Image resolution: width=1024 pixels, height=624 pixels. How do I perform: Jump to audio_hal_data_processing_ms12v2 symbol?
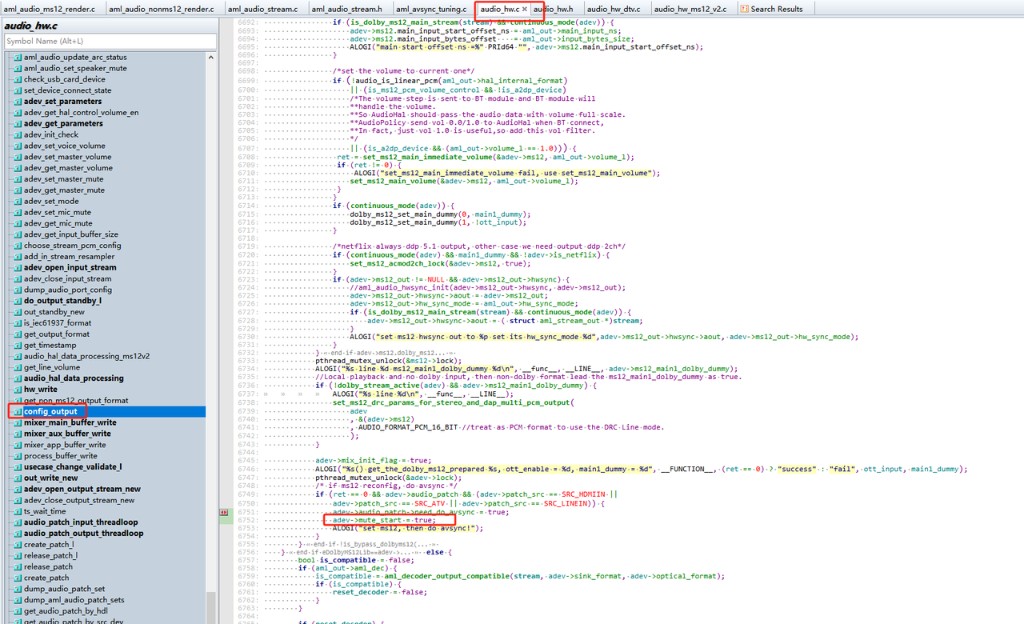[87, 357]
